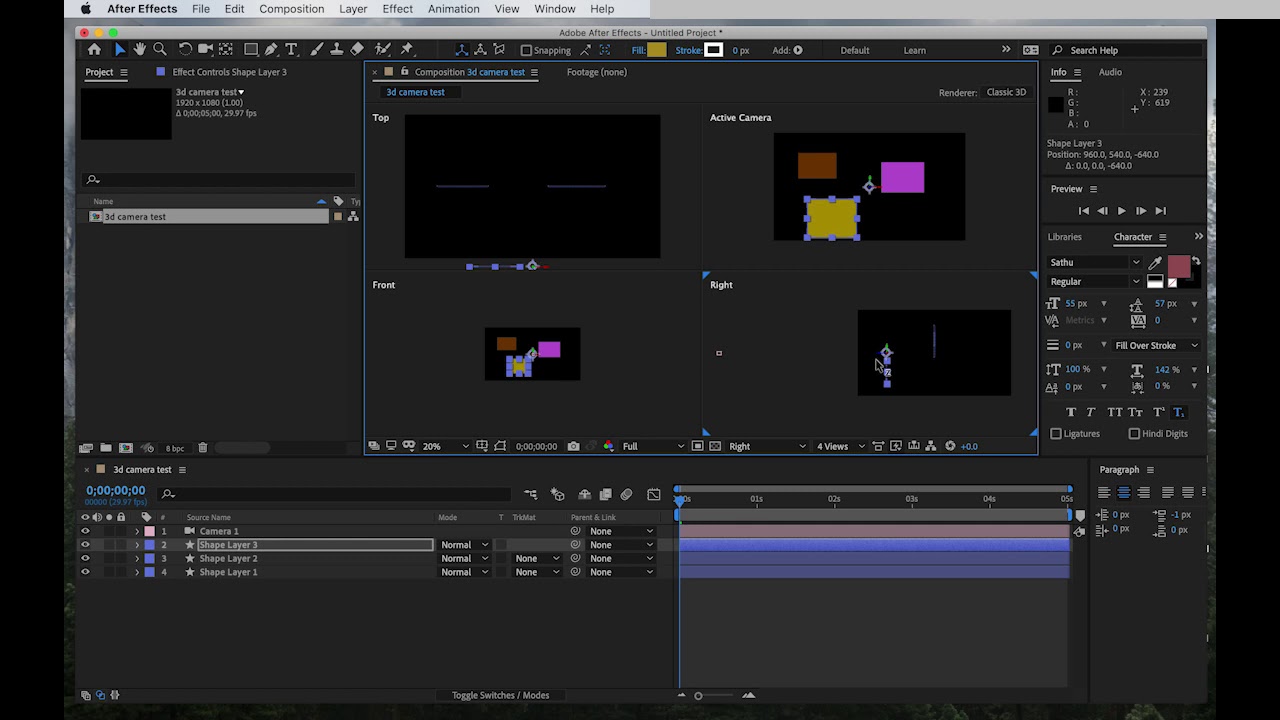Screen dimensions: 1280x720
Task: Open the Edit menu
Action: [234, 9]
